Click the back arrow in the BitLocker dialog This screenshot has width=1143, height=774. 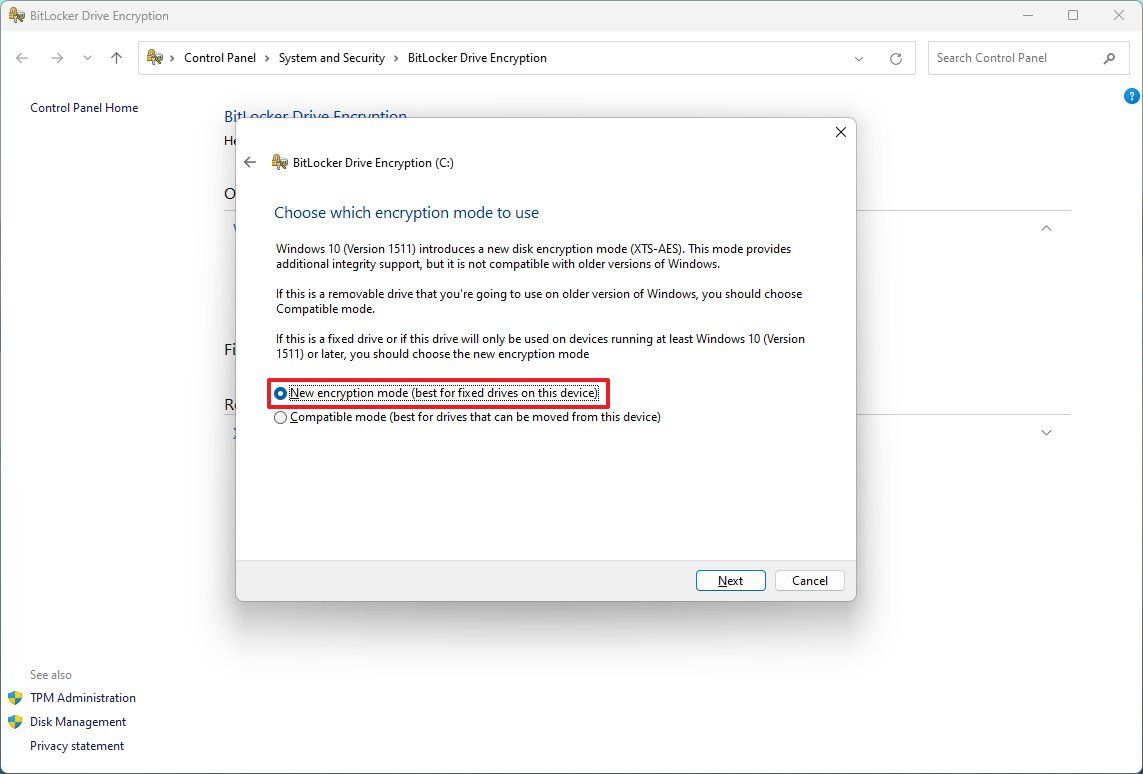point(250,162)
